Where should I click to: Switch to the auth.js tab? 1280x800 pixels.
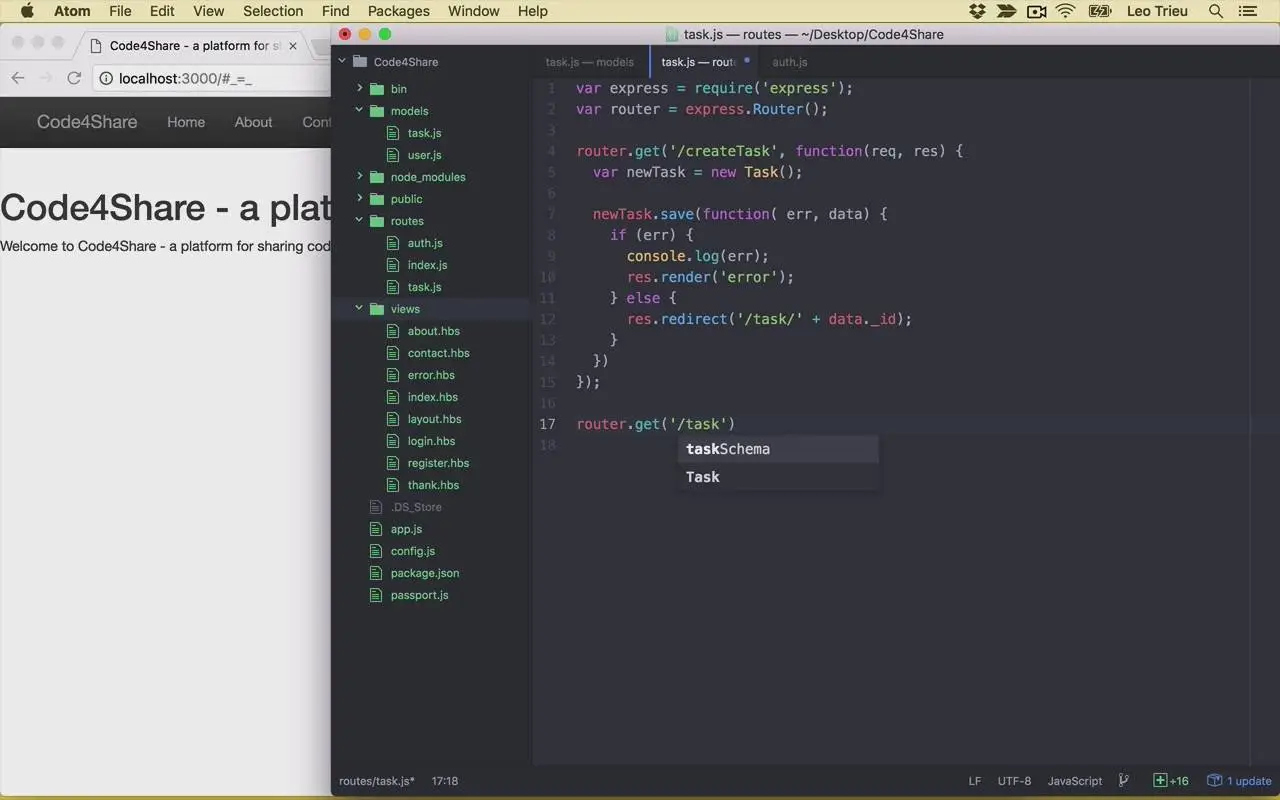click(789, 62)
